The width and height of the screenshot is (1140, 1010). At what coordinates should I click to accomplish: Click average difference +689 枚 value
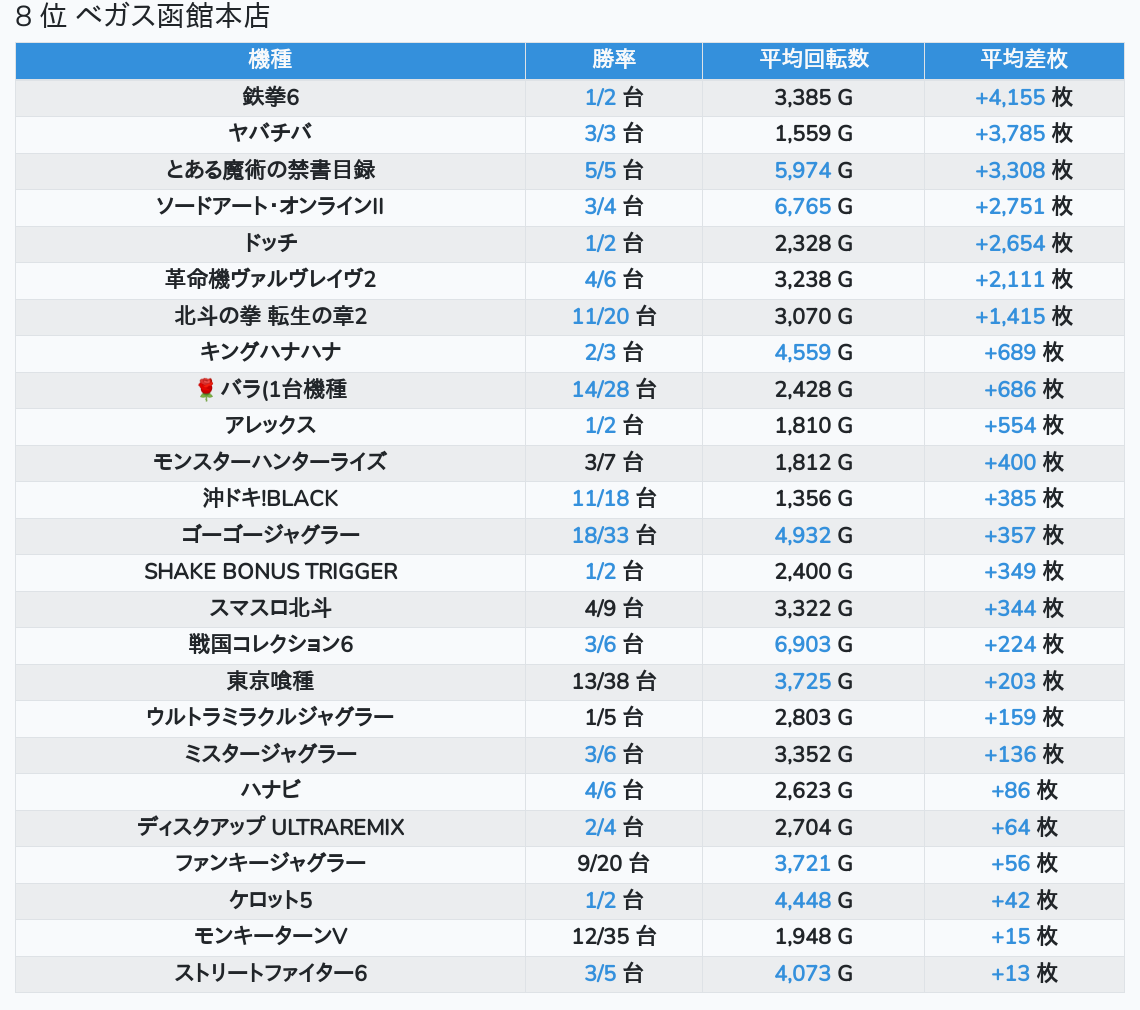[1024, 353]
